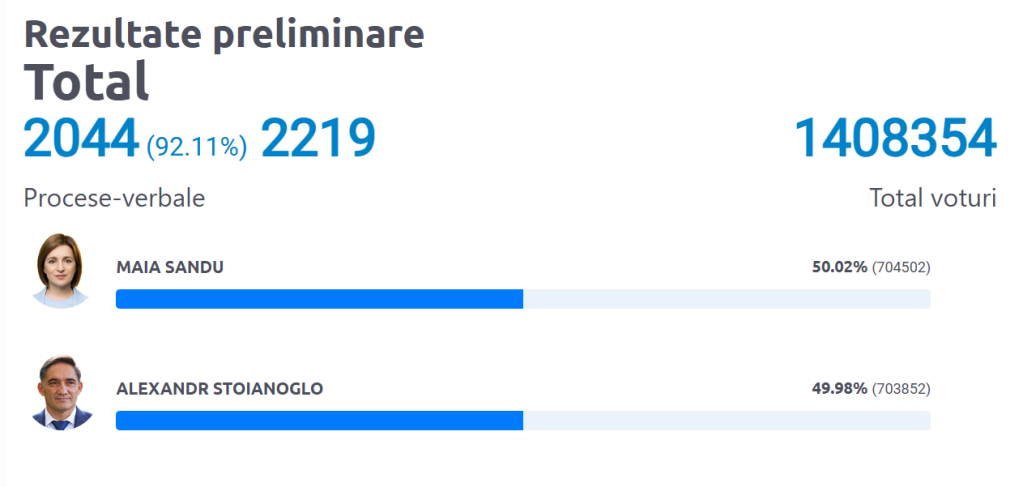This screenshot has width=1023, height=487.
Task: Click the large Total heading
Action: (x=87, y=81)
